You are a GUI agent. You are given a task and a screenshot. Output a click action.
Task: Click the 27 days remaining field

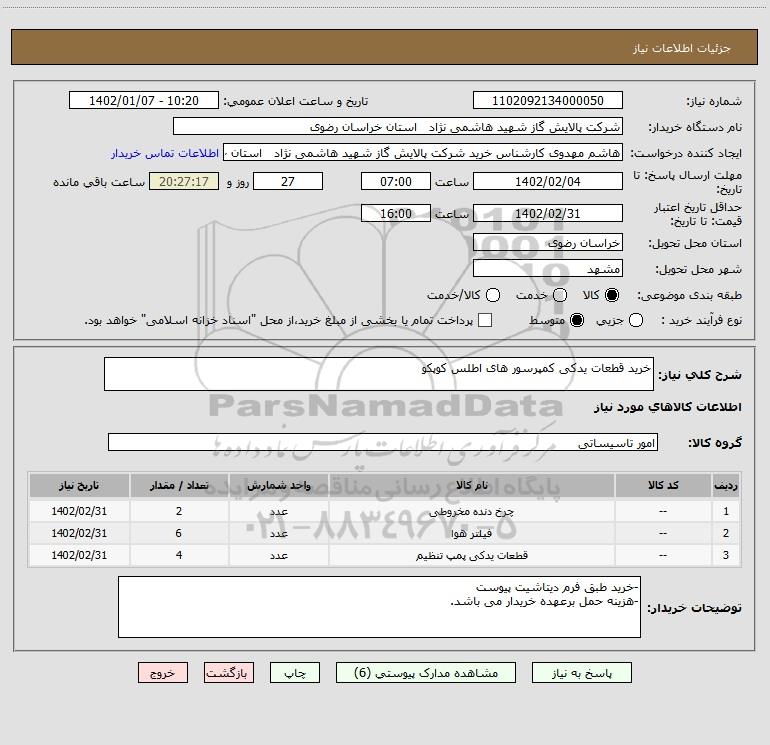tap(288, 181)
